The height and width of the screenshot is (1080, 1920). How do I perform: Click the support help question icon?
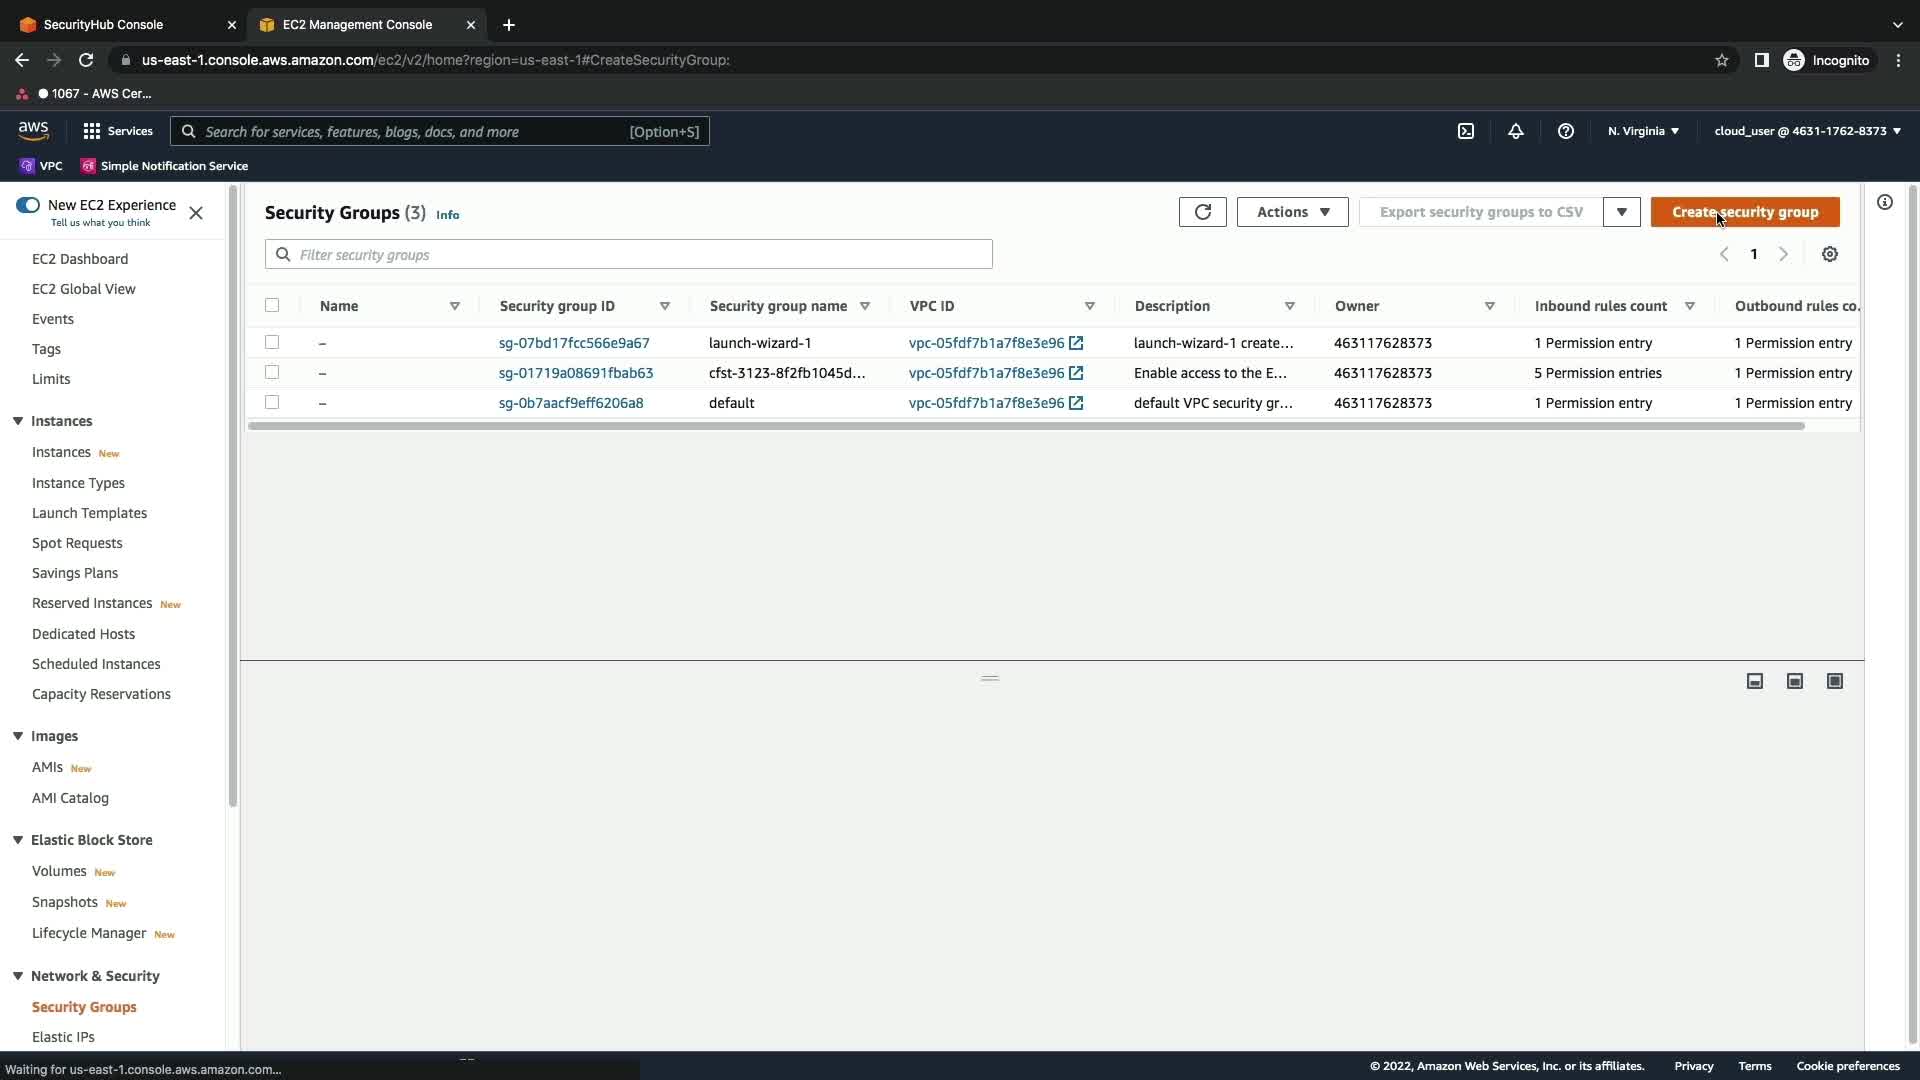[1566, 131]
